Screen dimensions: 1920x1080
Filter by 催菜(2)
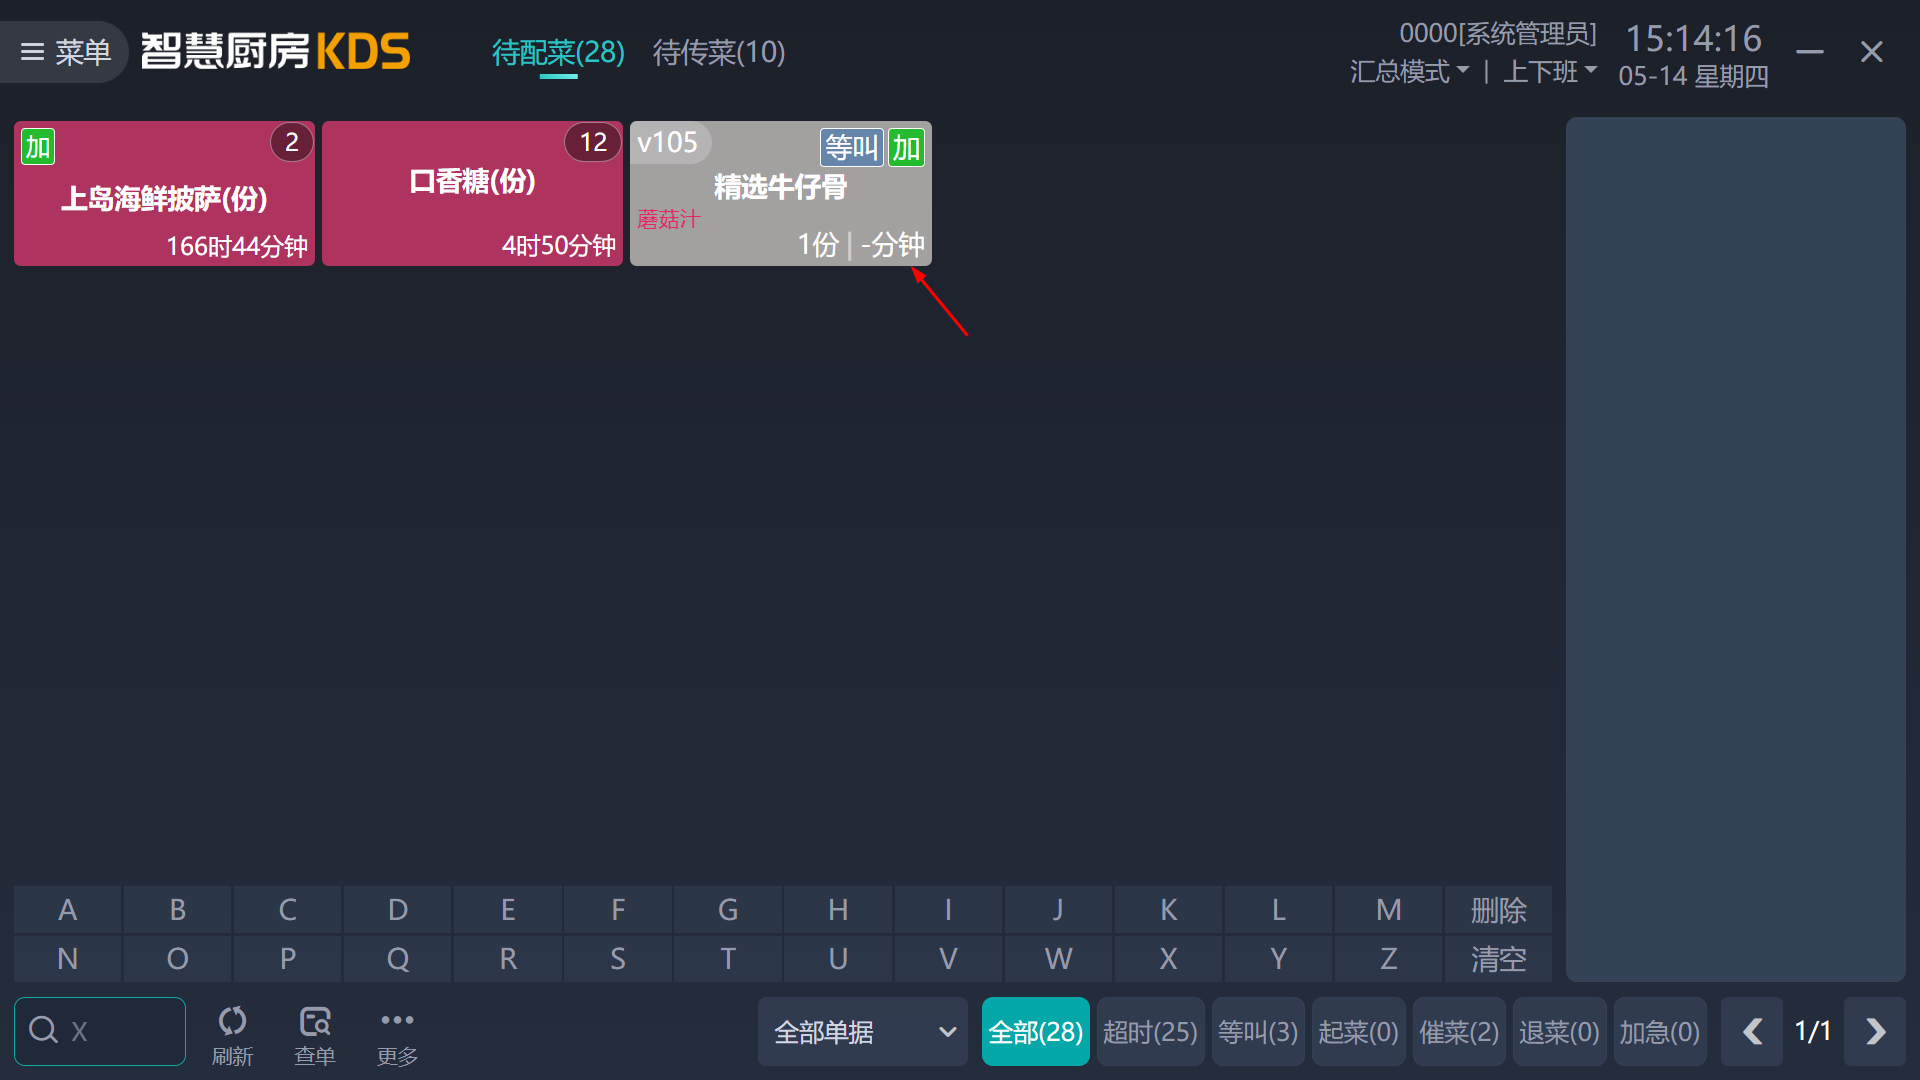(1459, 1031)
